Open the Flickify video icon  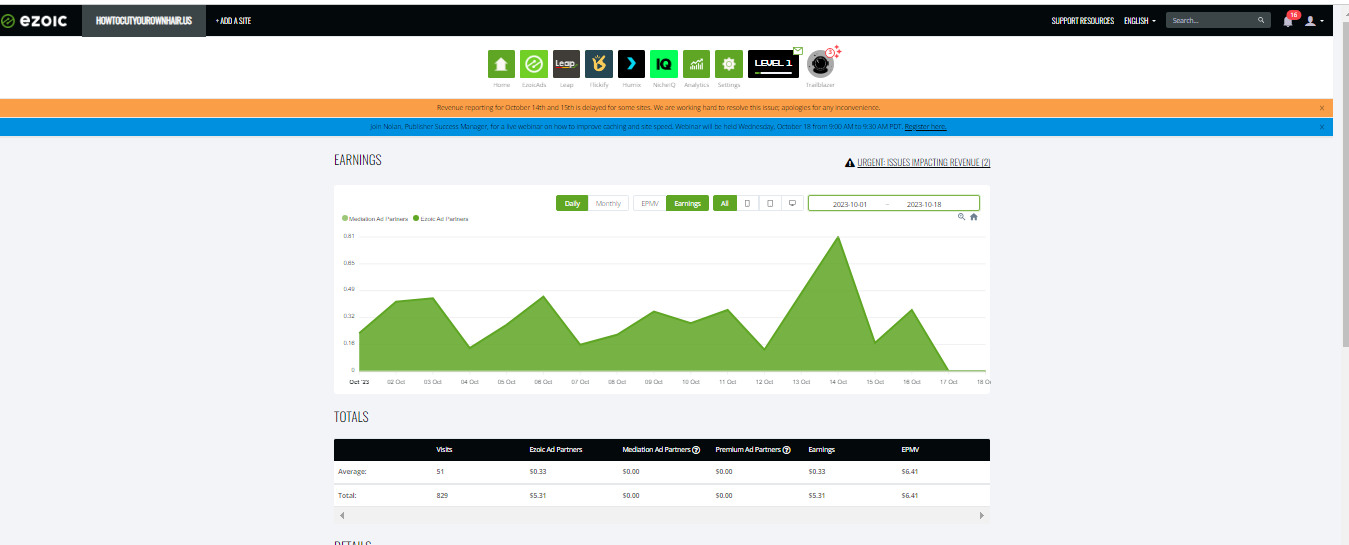pos(599,64)
